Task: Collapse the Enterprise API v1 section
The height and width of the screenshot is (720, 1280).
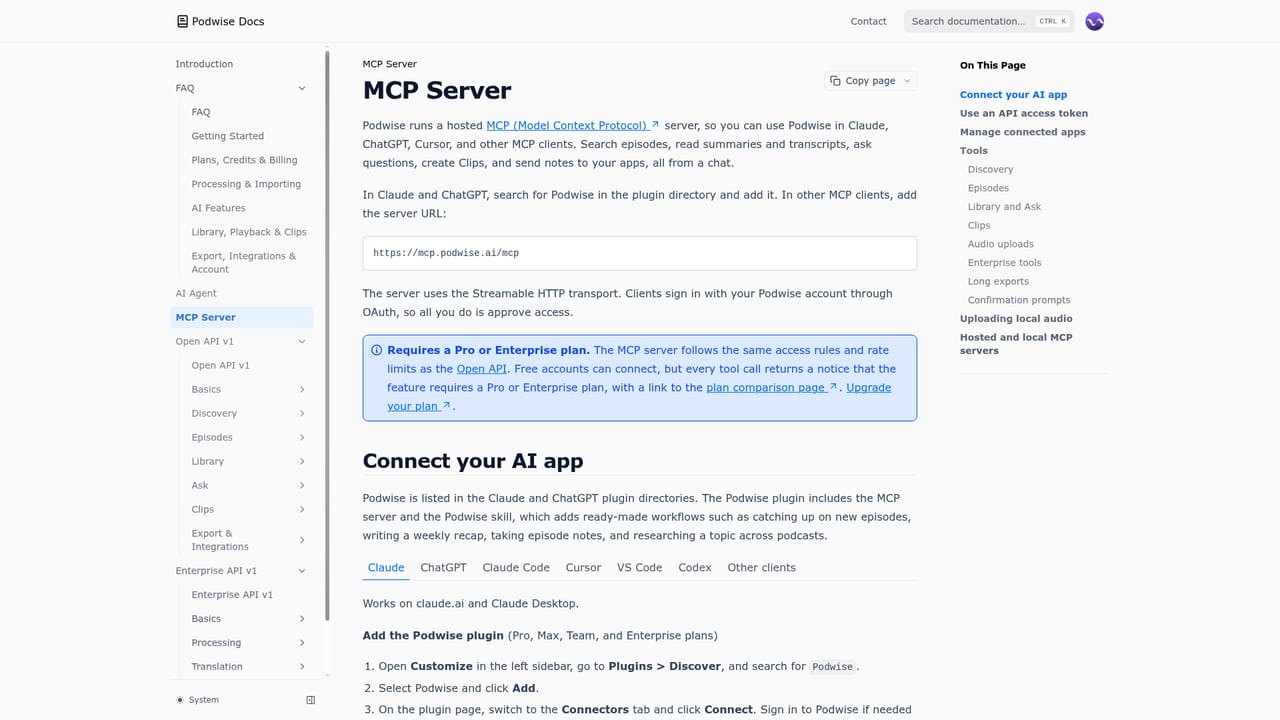Action: 302,571
